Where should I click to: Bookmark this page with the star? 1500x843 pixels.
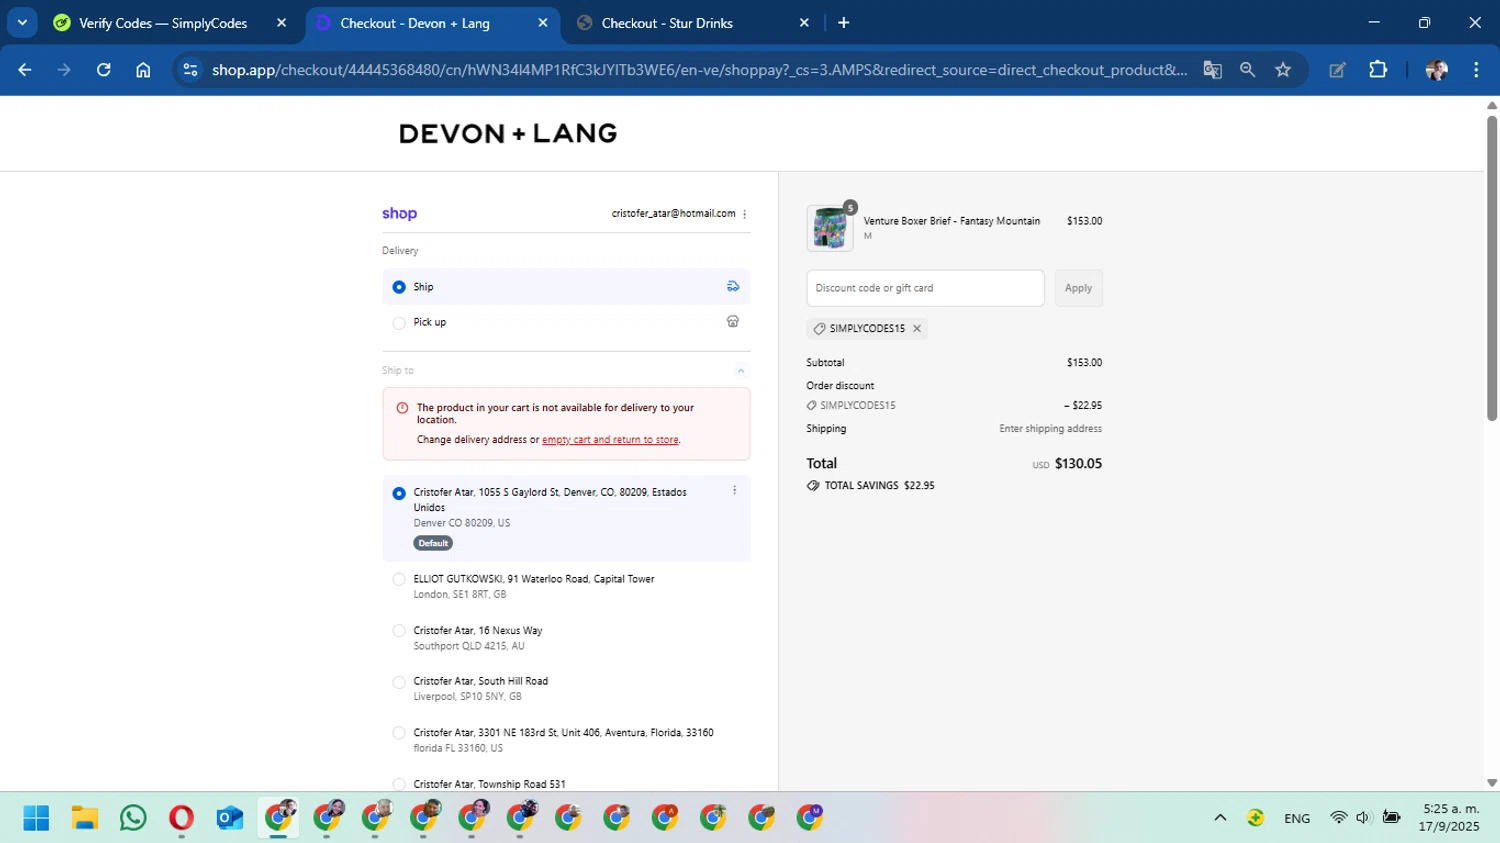click(1283, 70)
